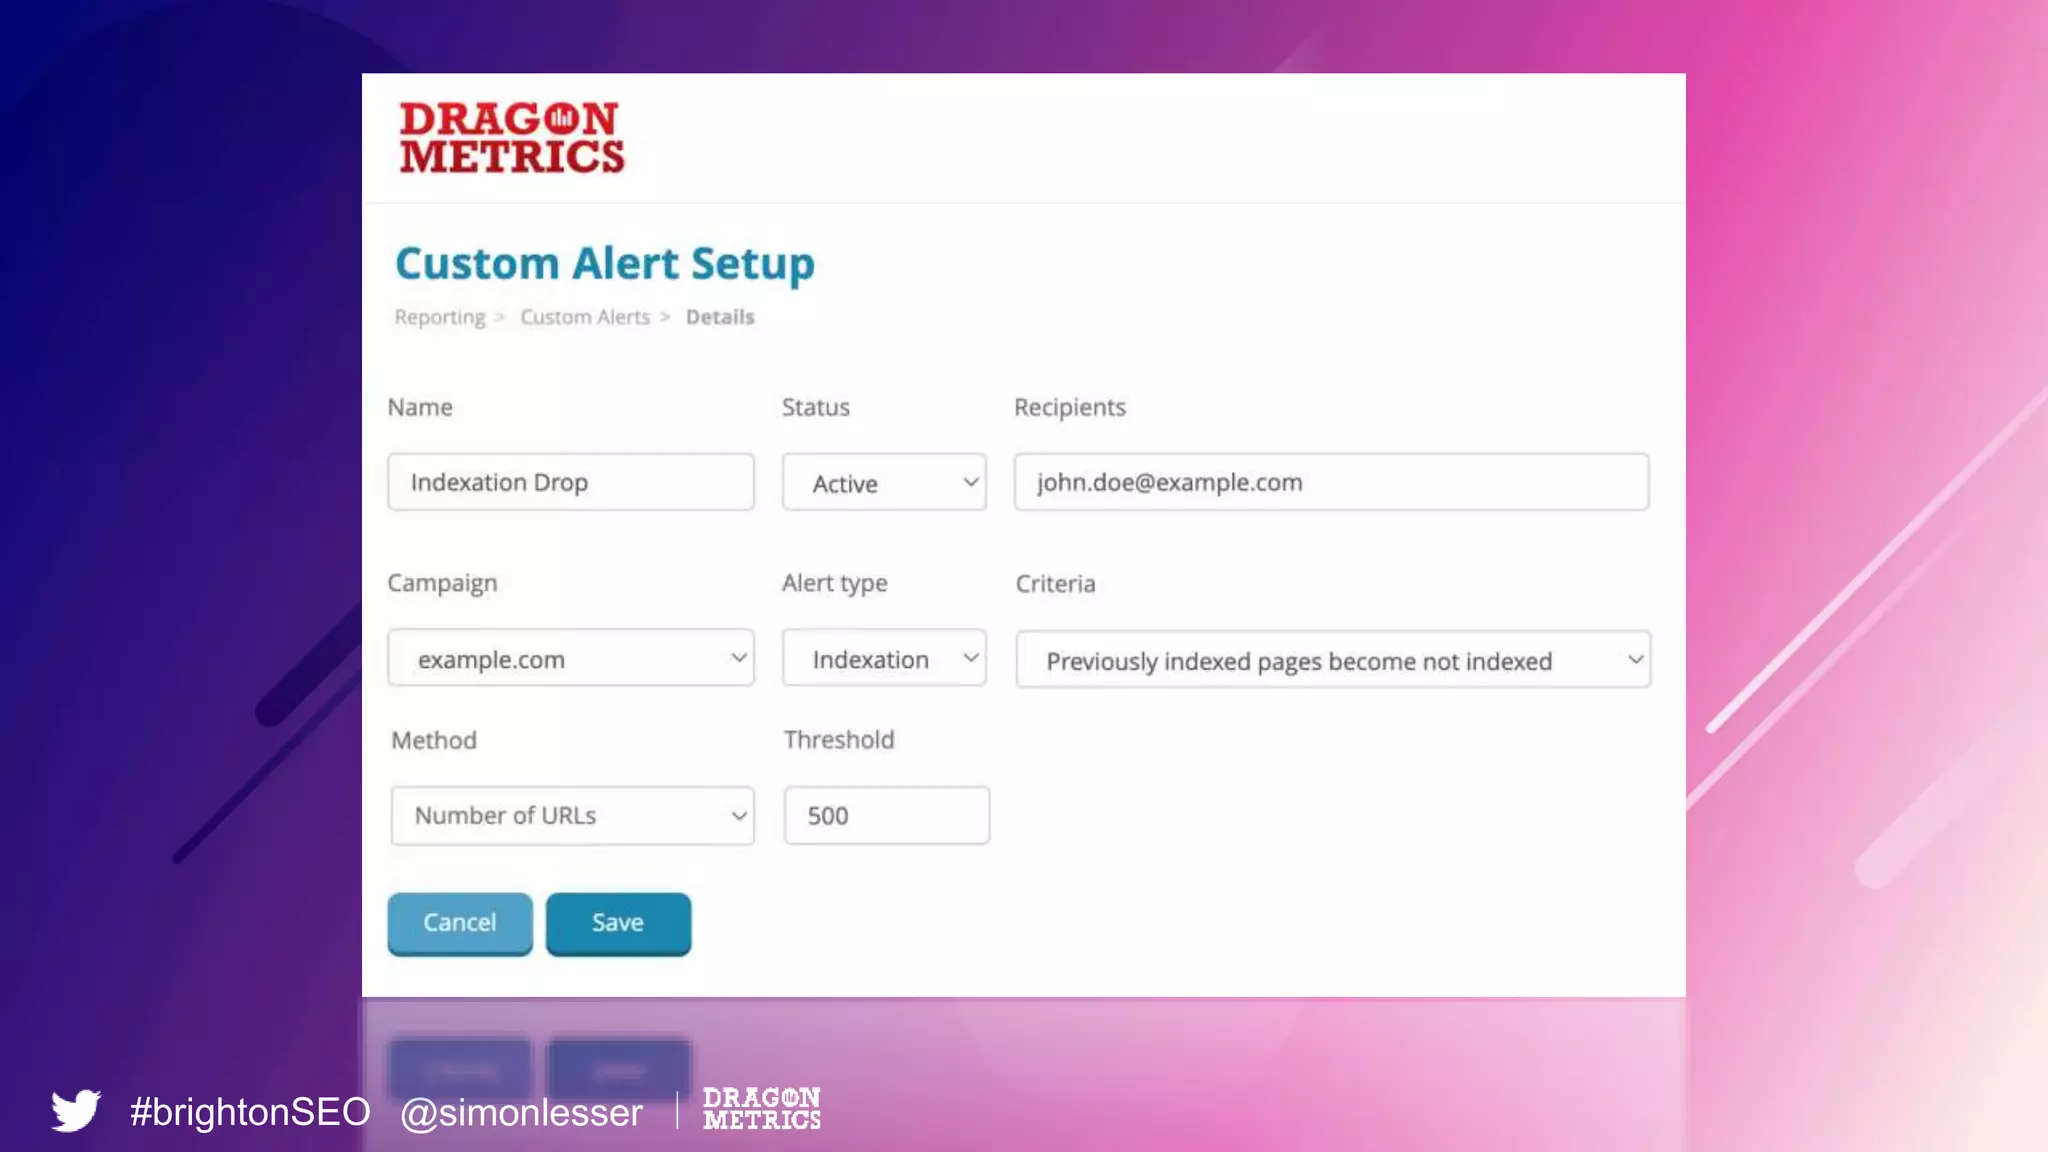
Task: Click the Dragon Metrics logo in the header
Action: point(511,138)
